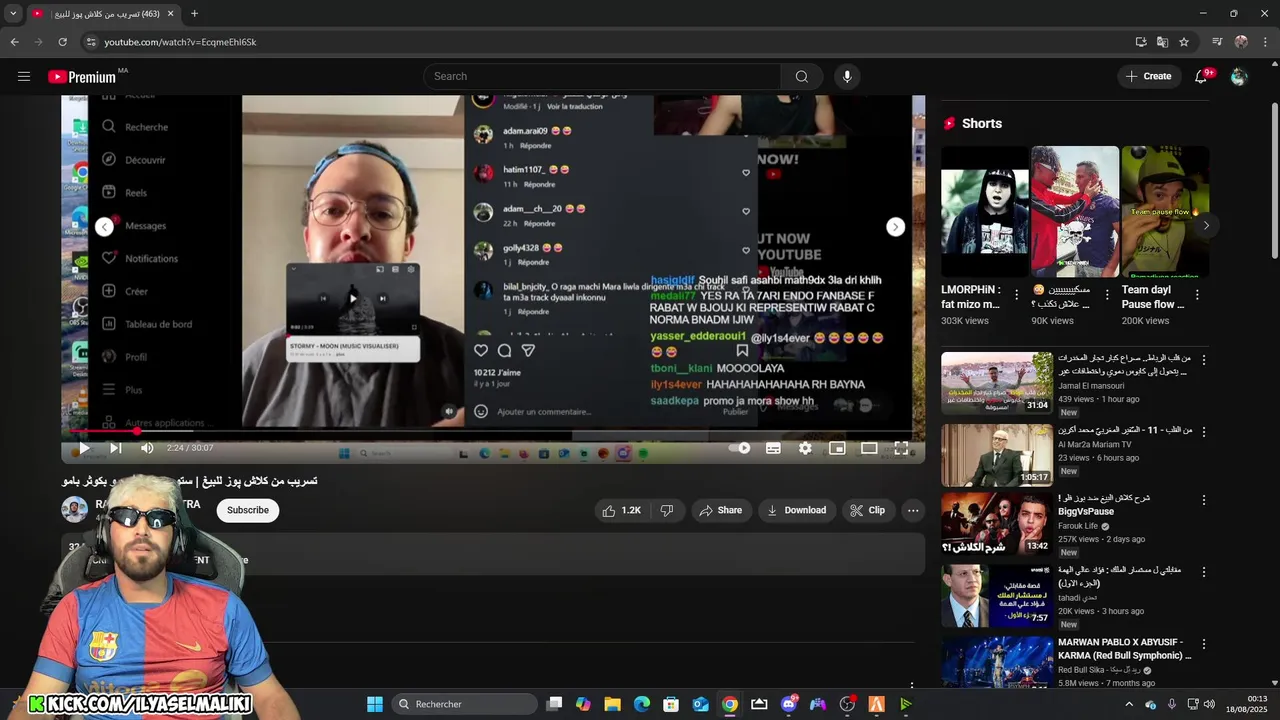Seek on the video progress bar
Image resolution: width=1280 pixels, height=720 pixels.
tap(492, 432)
